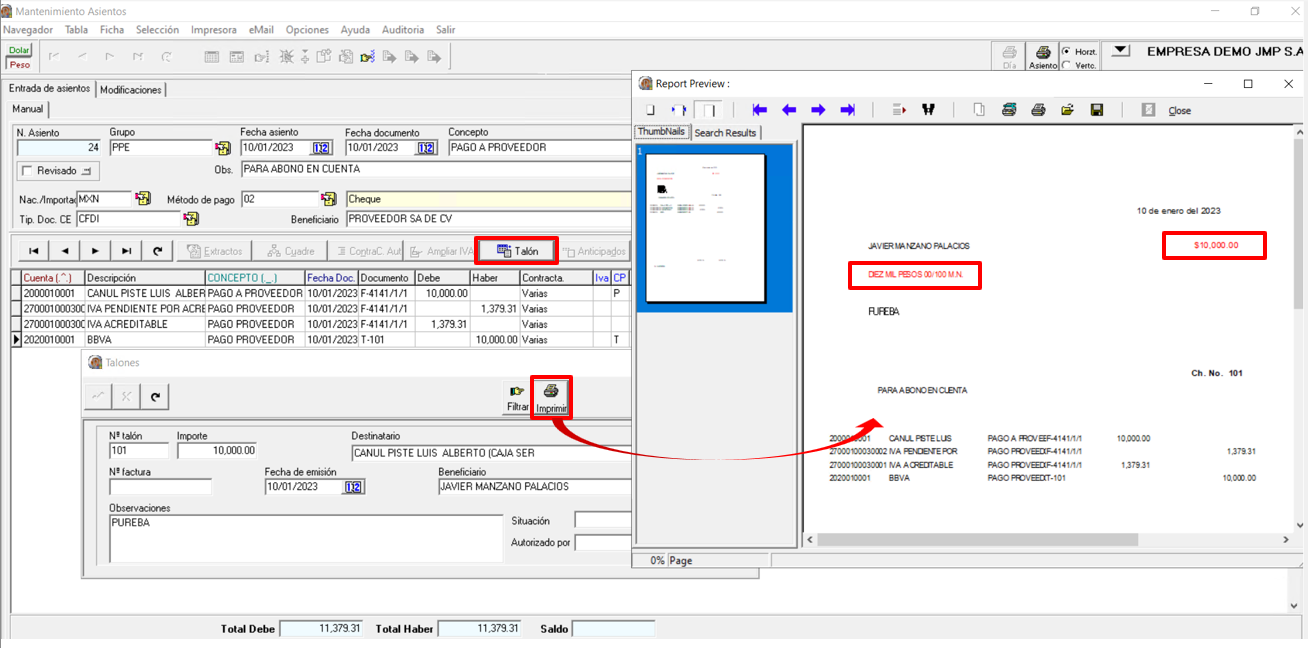The width and height of the screenshot is (1308, 648).
Task: Click the Observaciones box containing PUREBA
Action: pyautogui.click(x=306, y=538)
